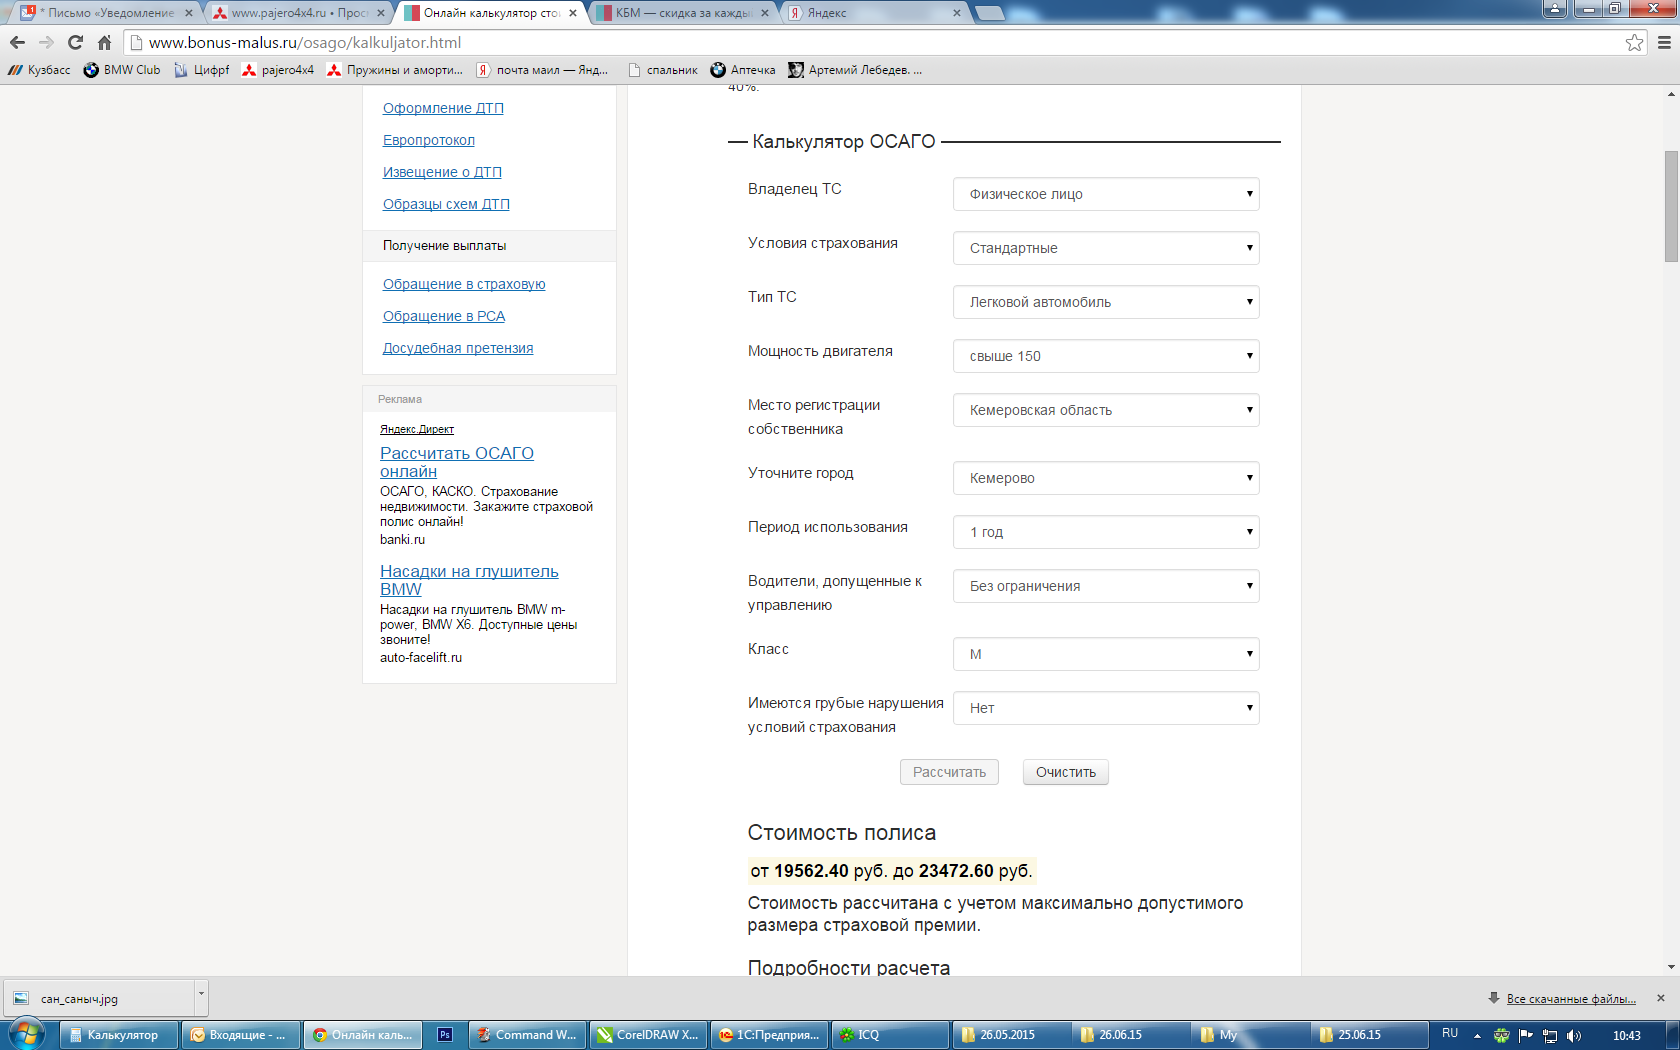Viewport: 1680px width, 1050px height.
Task: Open the Европротокол sidebar link
Action: 428,140
